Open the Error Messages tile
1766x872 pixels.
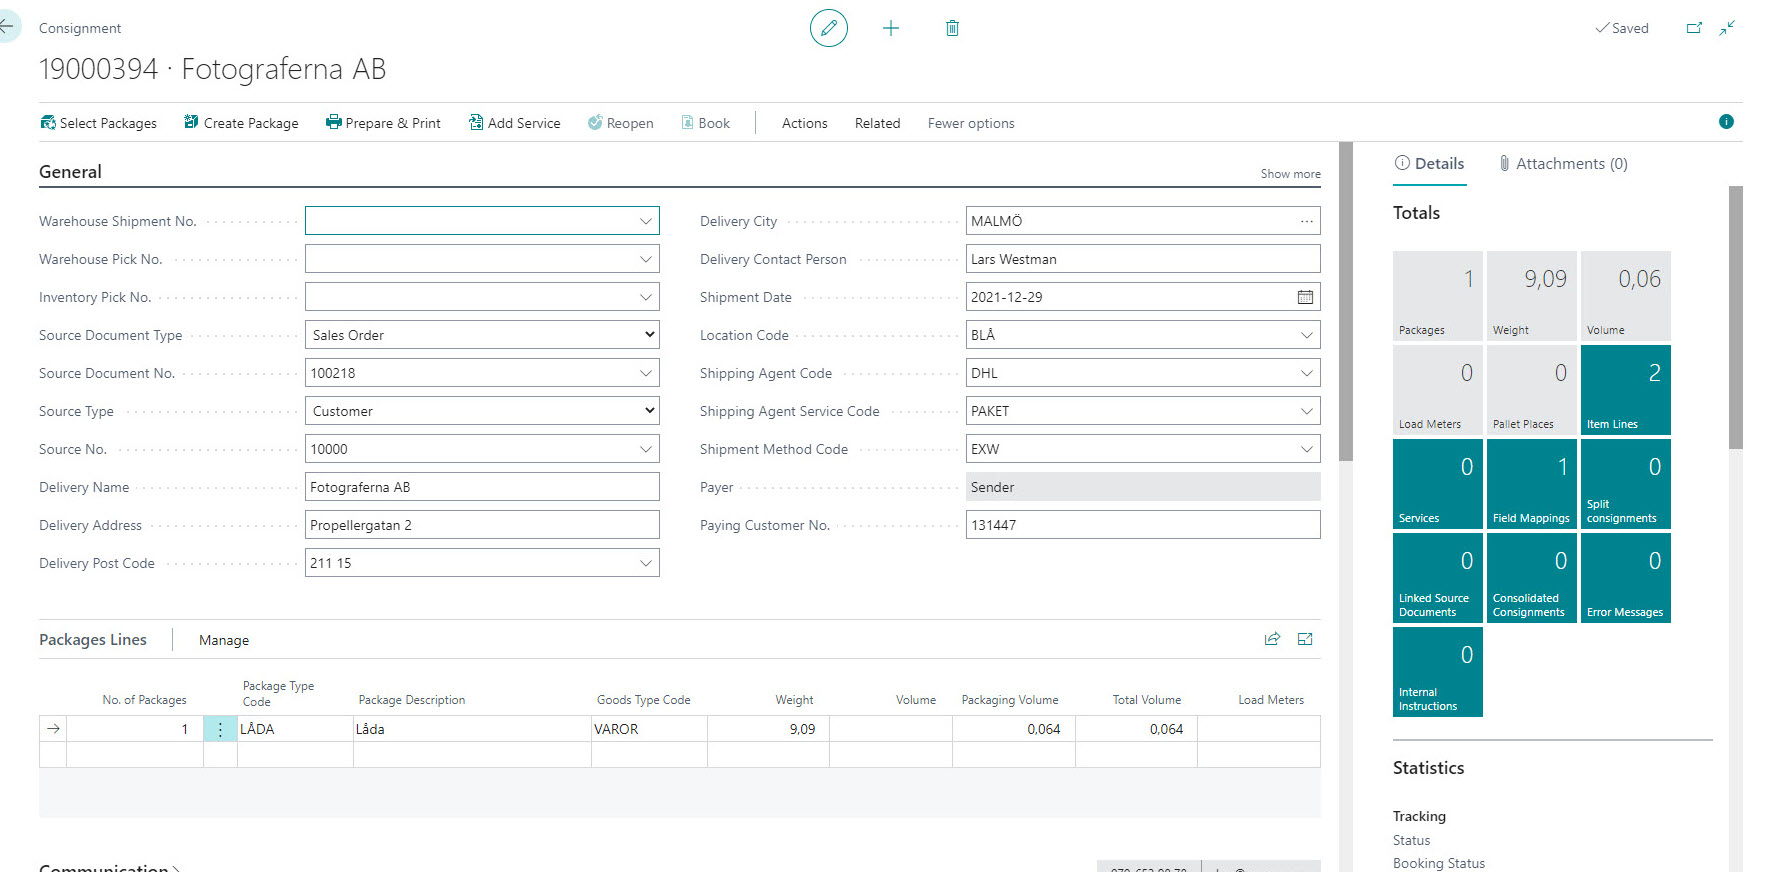coord(1625,577)
